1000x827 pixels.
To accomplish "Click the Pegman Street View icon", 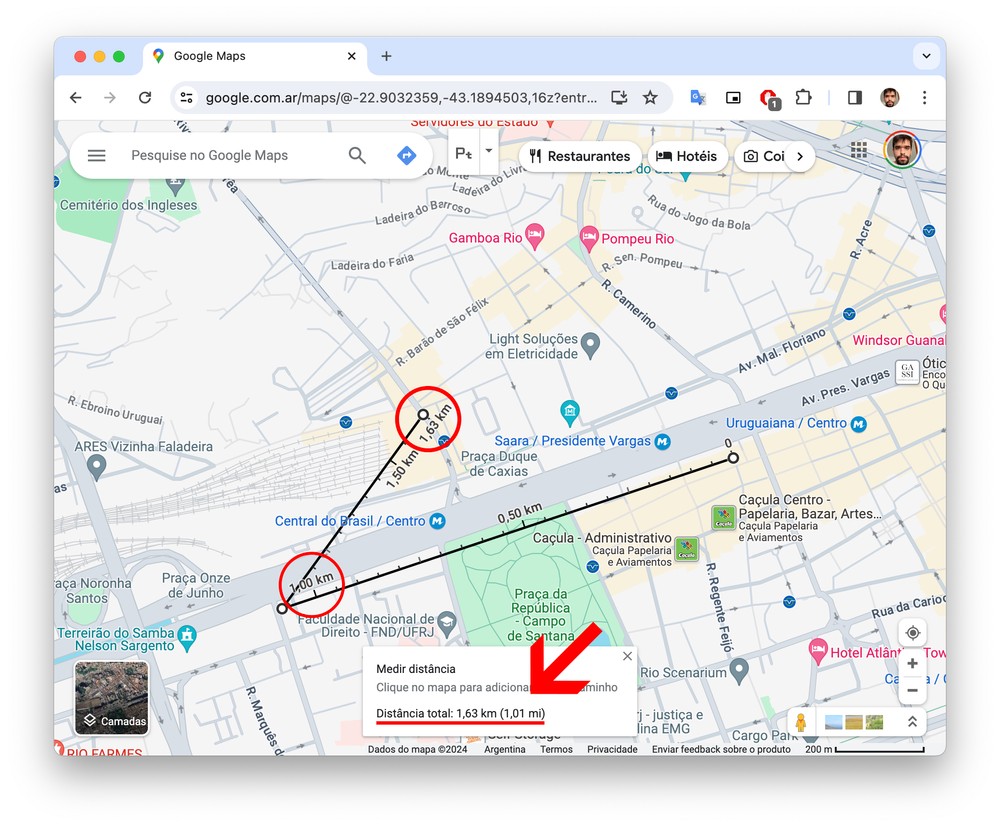I will (x=800, y=722).
